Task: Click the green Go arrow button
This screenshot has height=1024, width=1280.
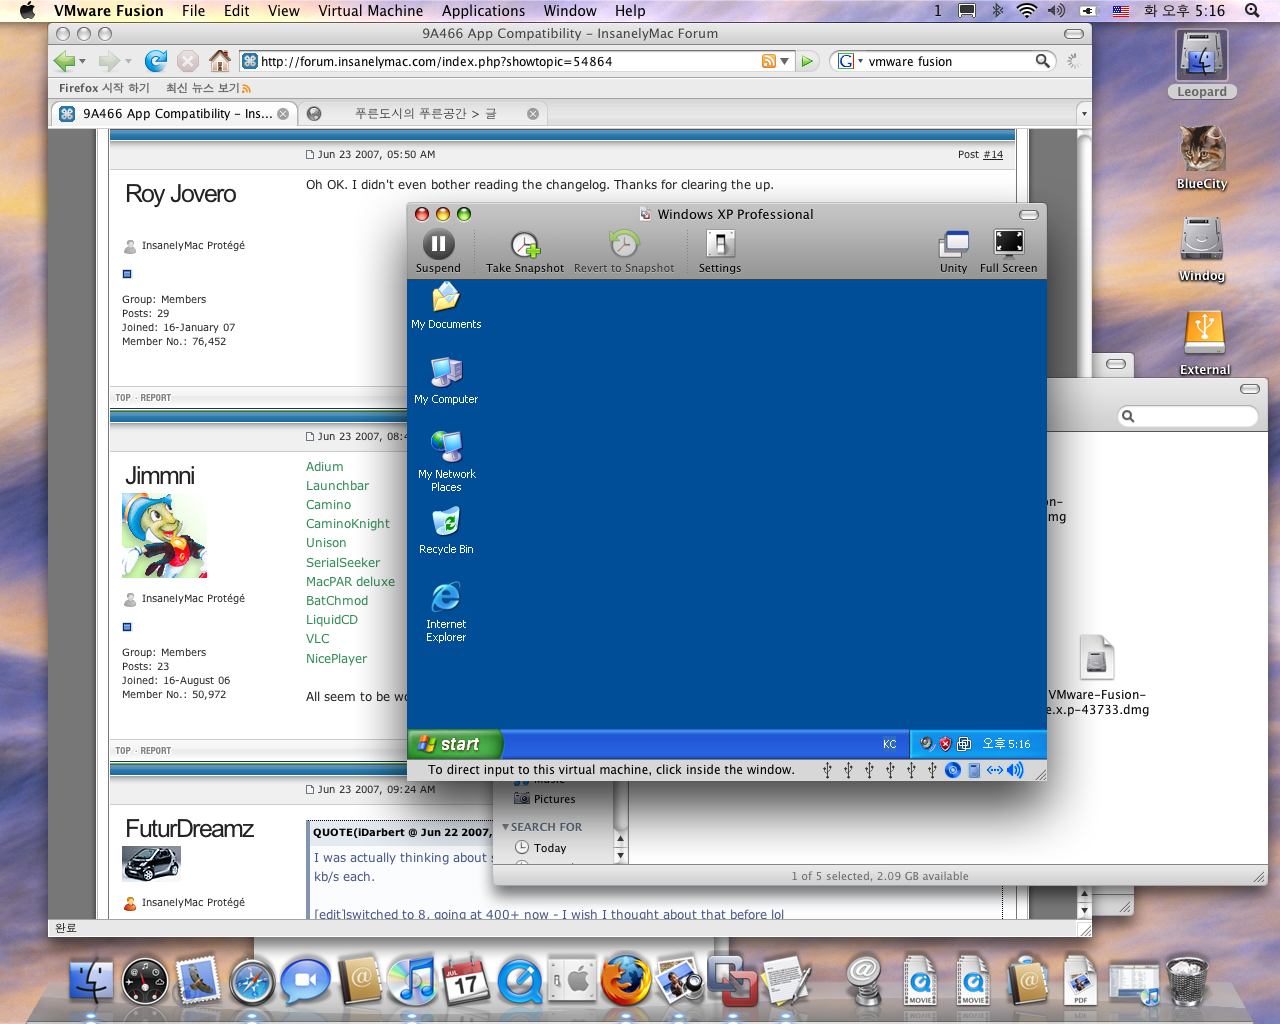Action: [x=807, y=61]
